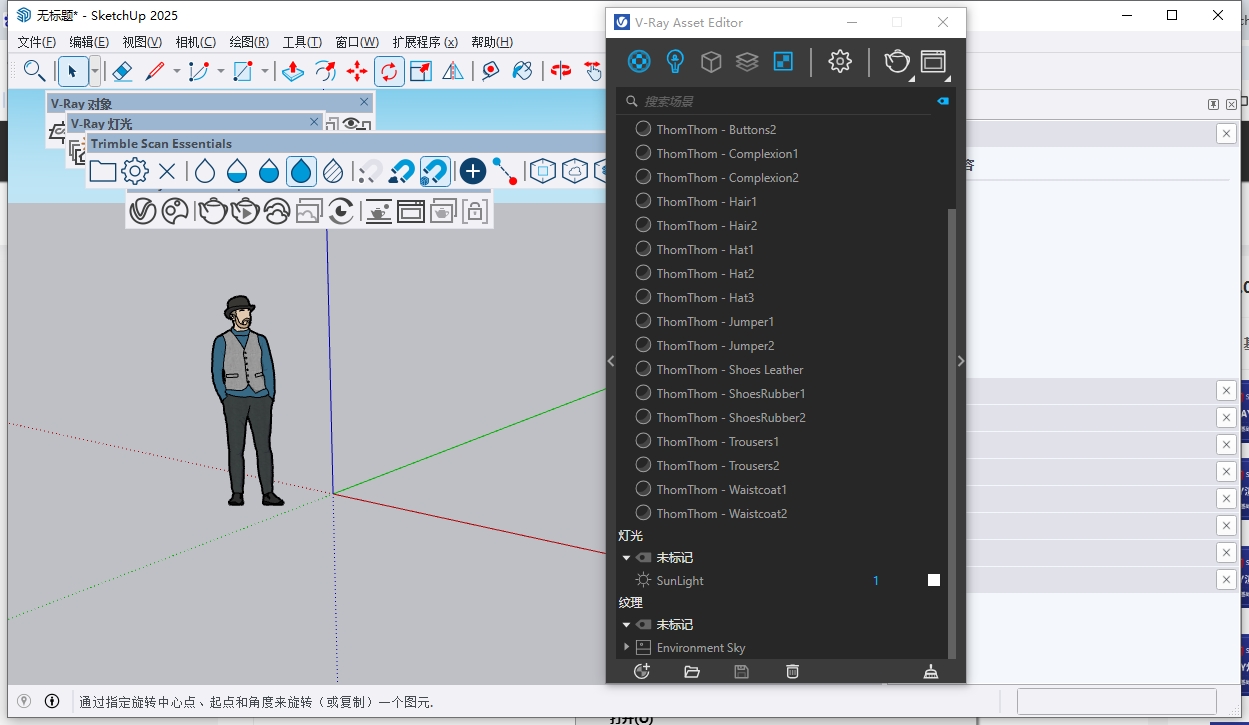The image size is (1249, 725).
Task: Select the Scale tool
Action: [421, 71]
